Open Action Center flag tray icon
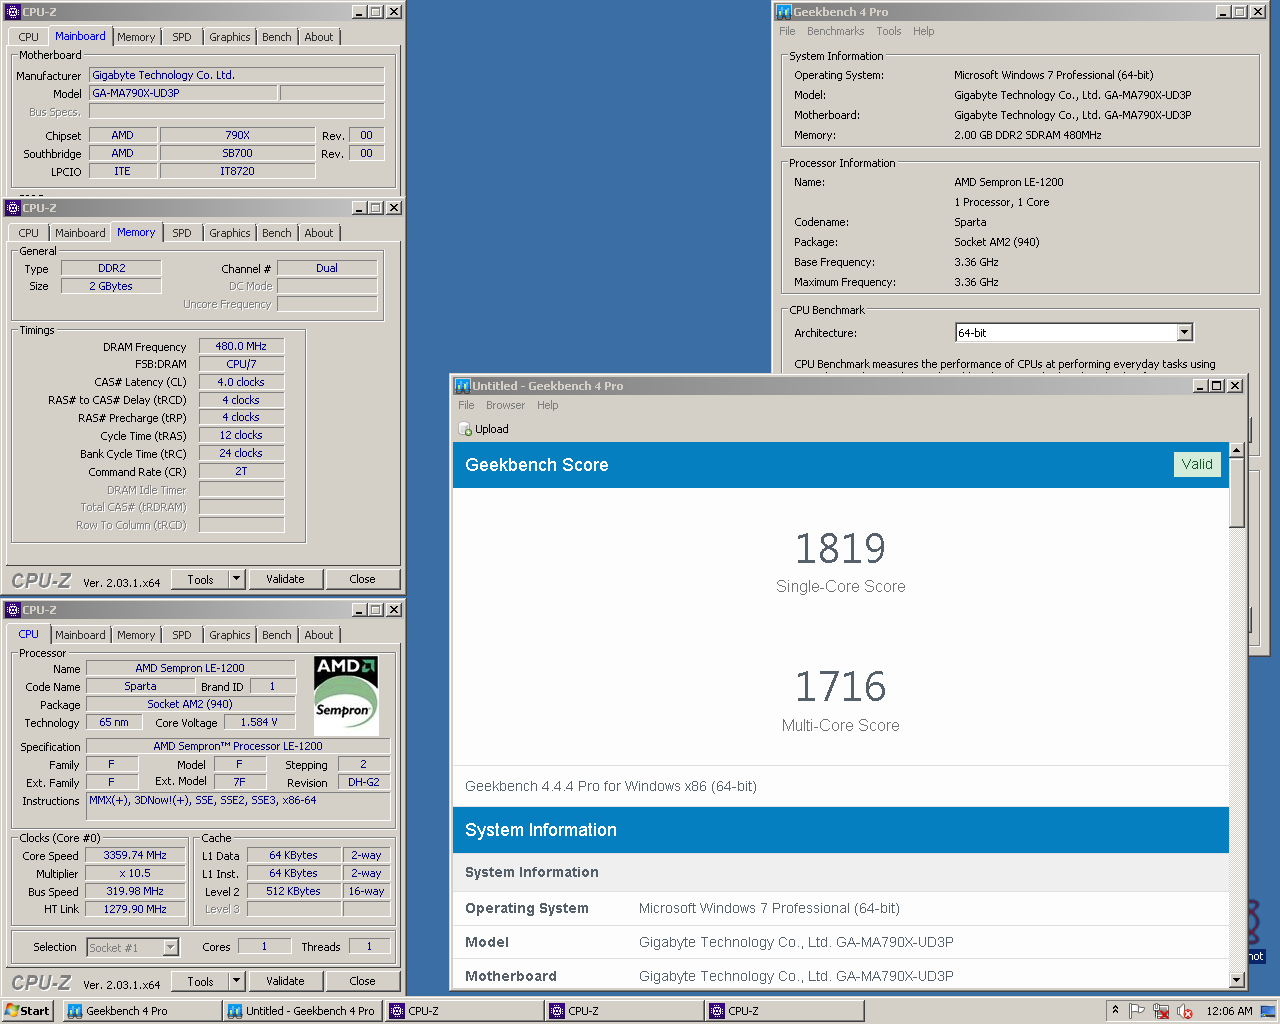Viewport: 1280px width, 1024px height. click(1137, 1011)
